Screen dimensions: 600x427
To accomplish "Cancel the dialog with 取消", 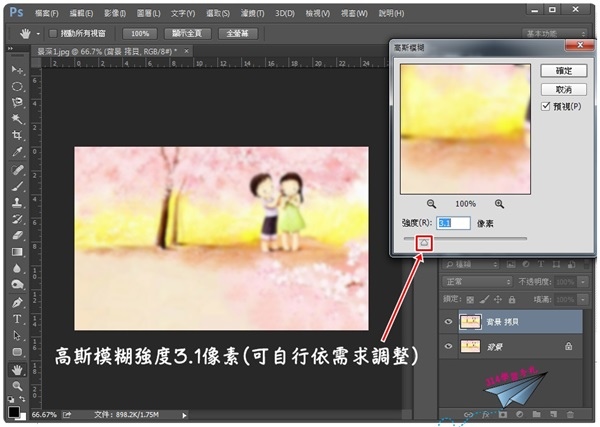I will click(x=564, y=90).
